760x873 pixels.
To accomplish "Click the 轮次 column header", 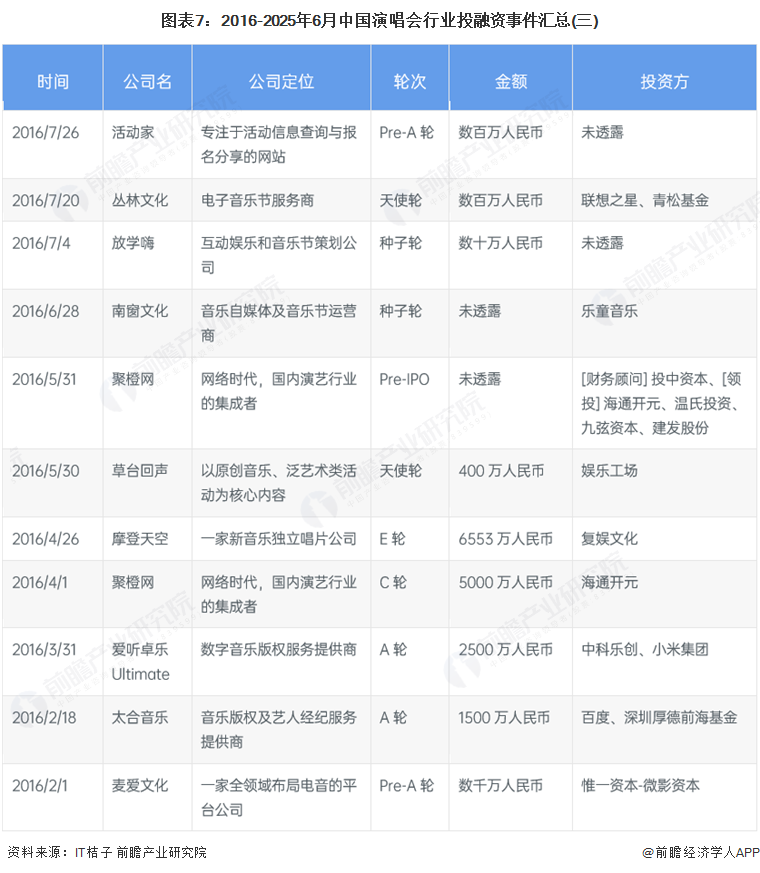I will click(410, 82).
